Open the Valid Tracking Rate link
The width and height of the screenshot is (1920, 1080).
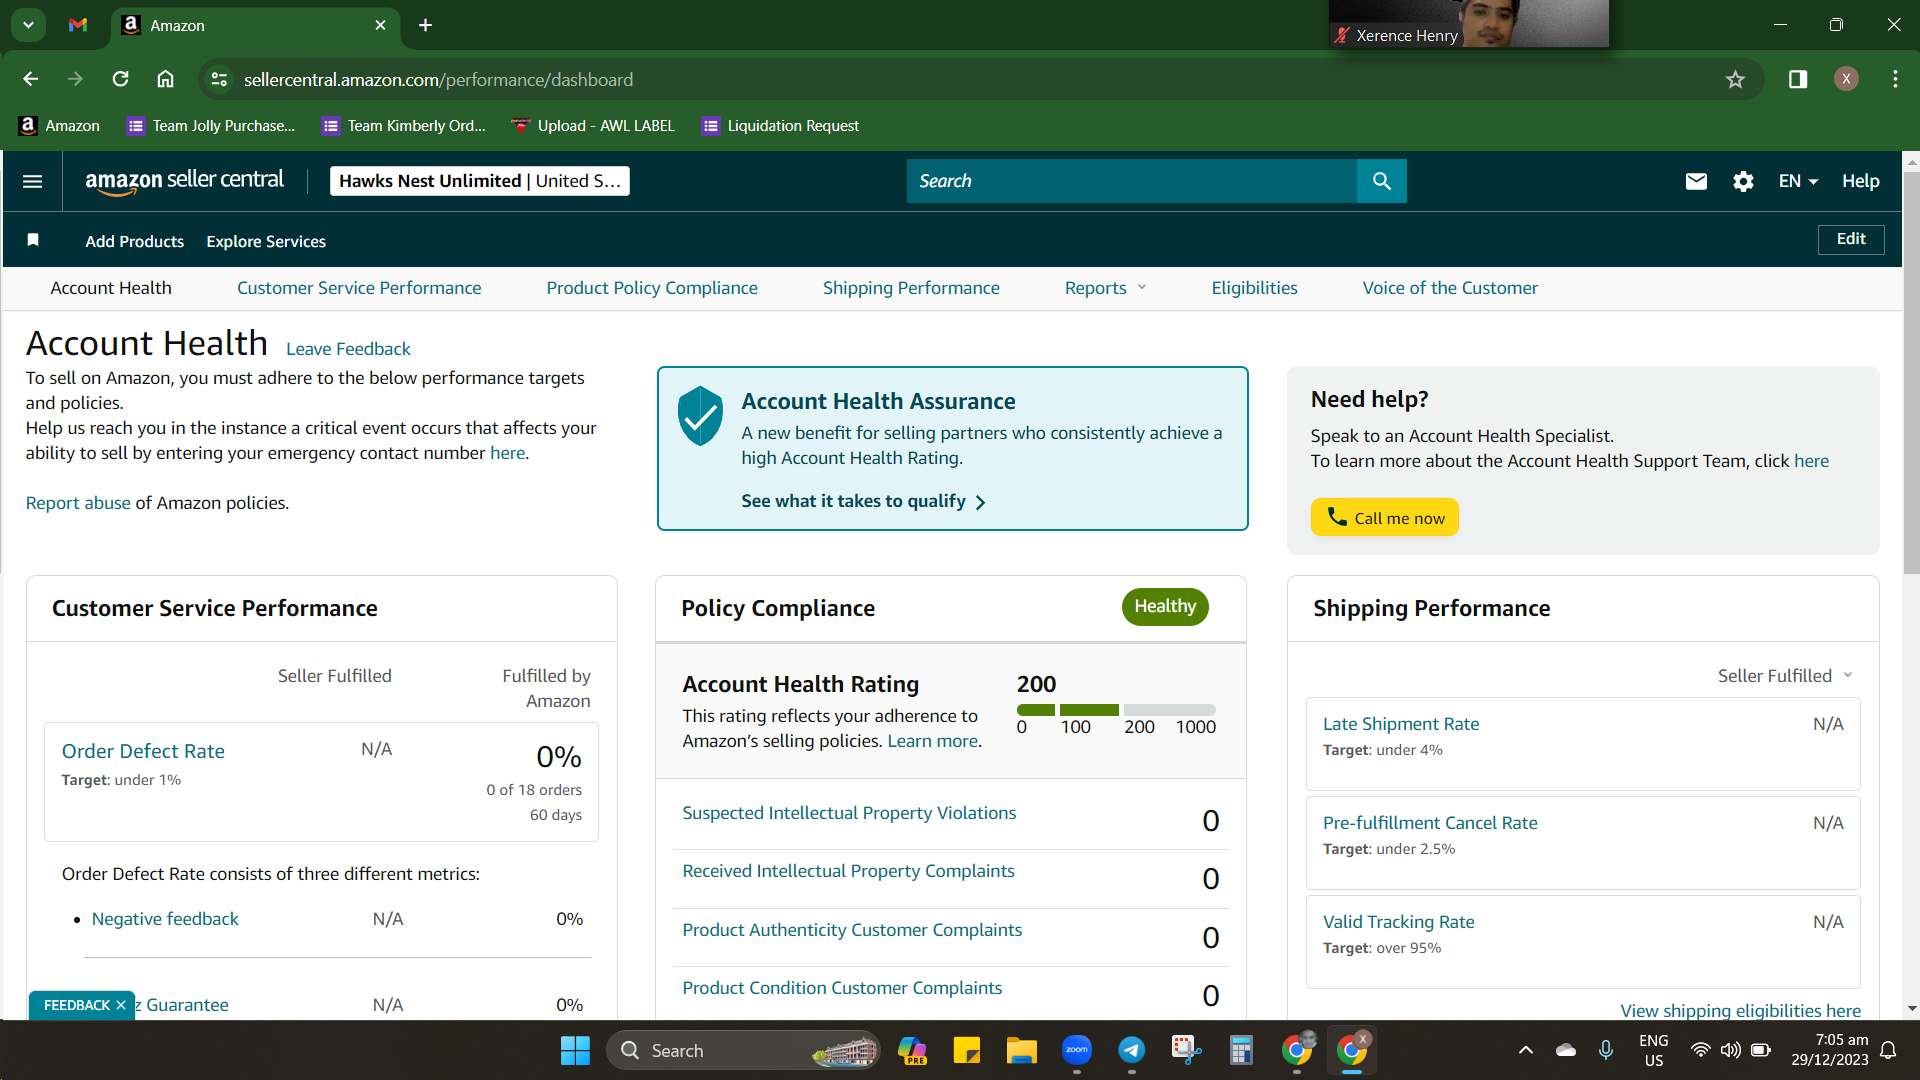coord(1398,922)
